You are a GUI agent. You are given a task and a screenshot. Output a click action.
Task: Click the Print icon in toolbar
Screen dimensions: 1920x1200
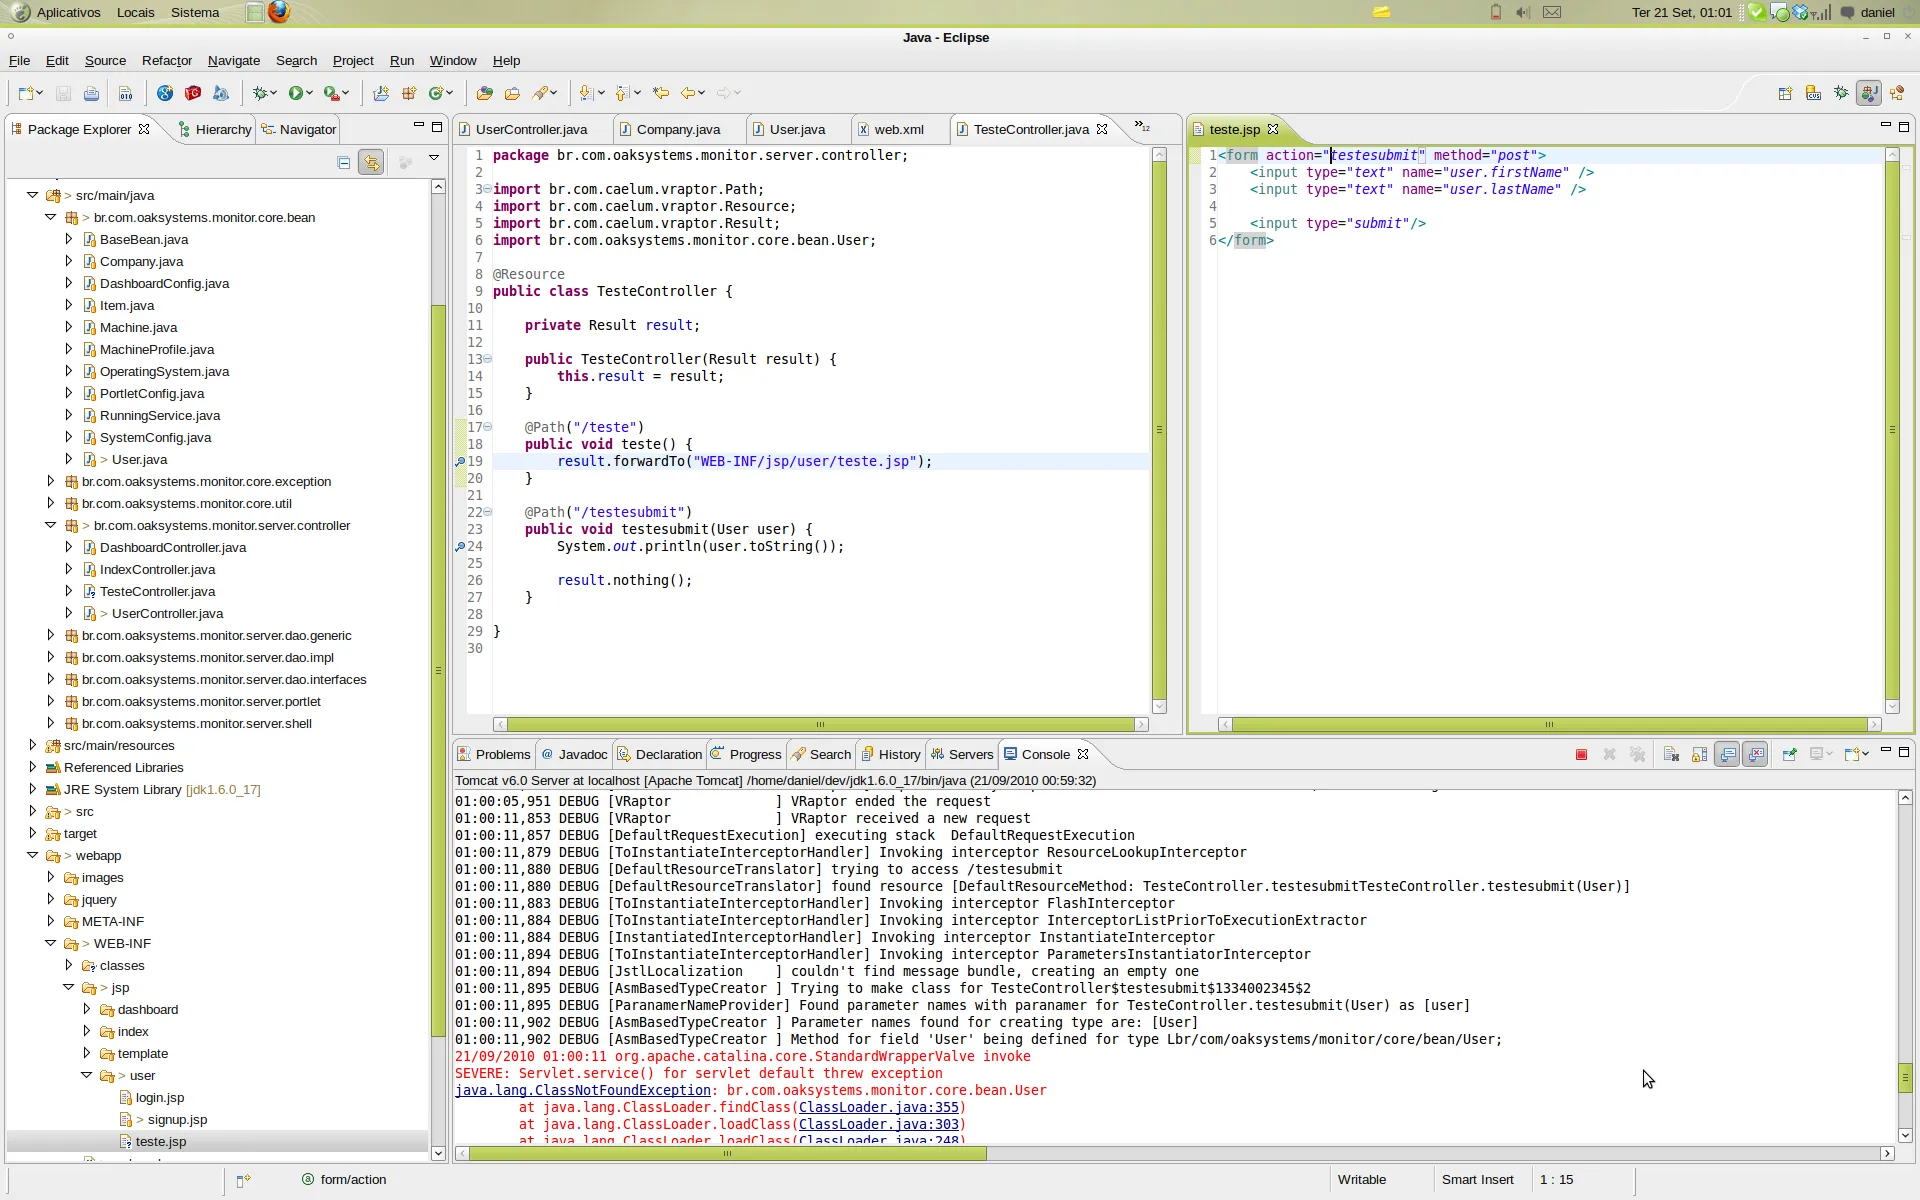[x=91, y=93]
